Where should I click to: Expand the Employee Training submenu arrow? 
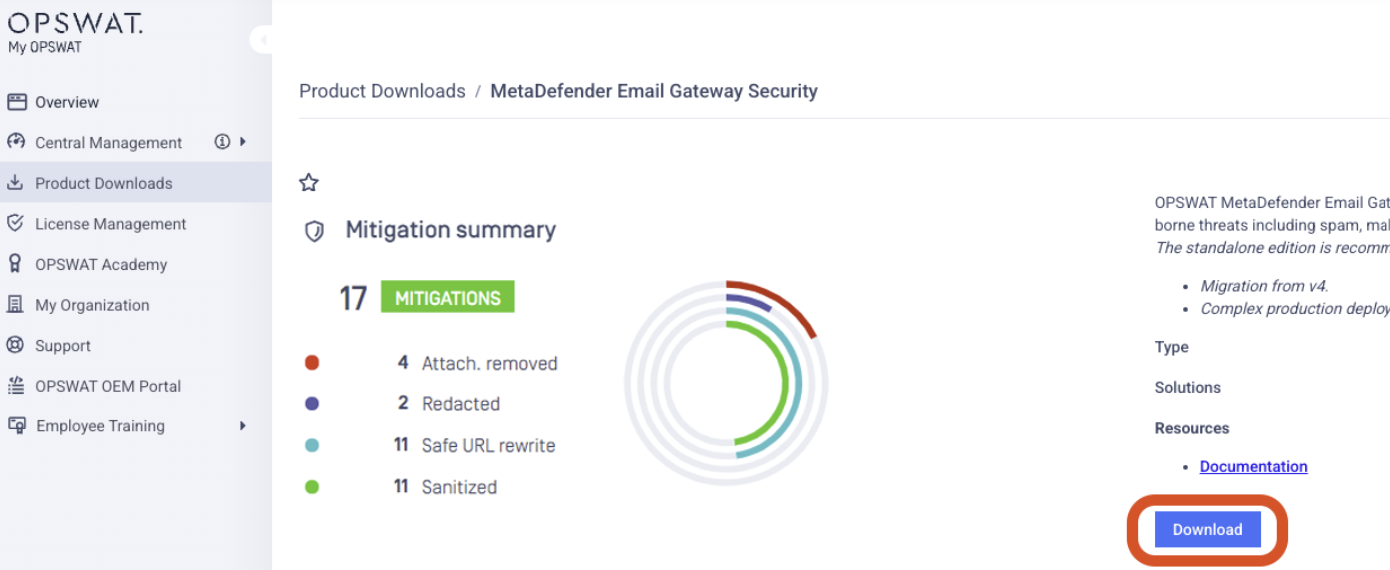coord(243,426)
